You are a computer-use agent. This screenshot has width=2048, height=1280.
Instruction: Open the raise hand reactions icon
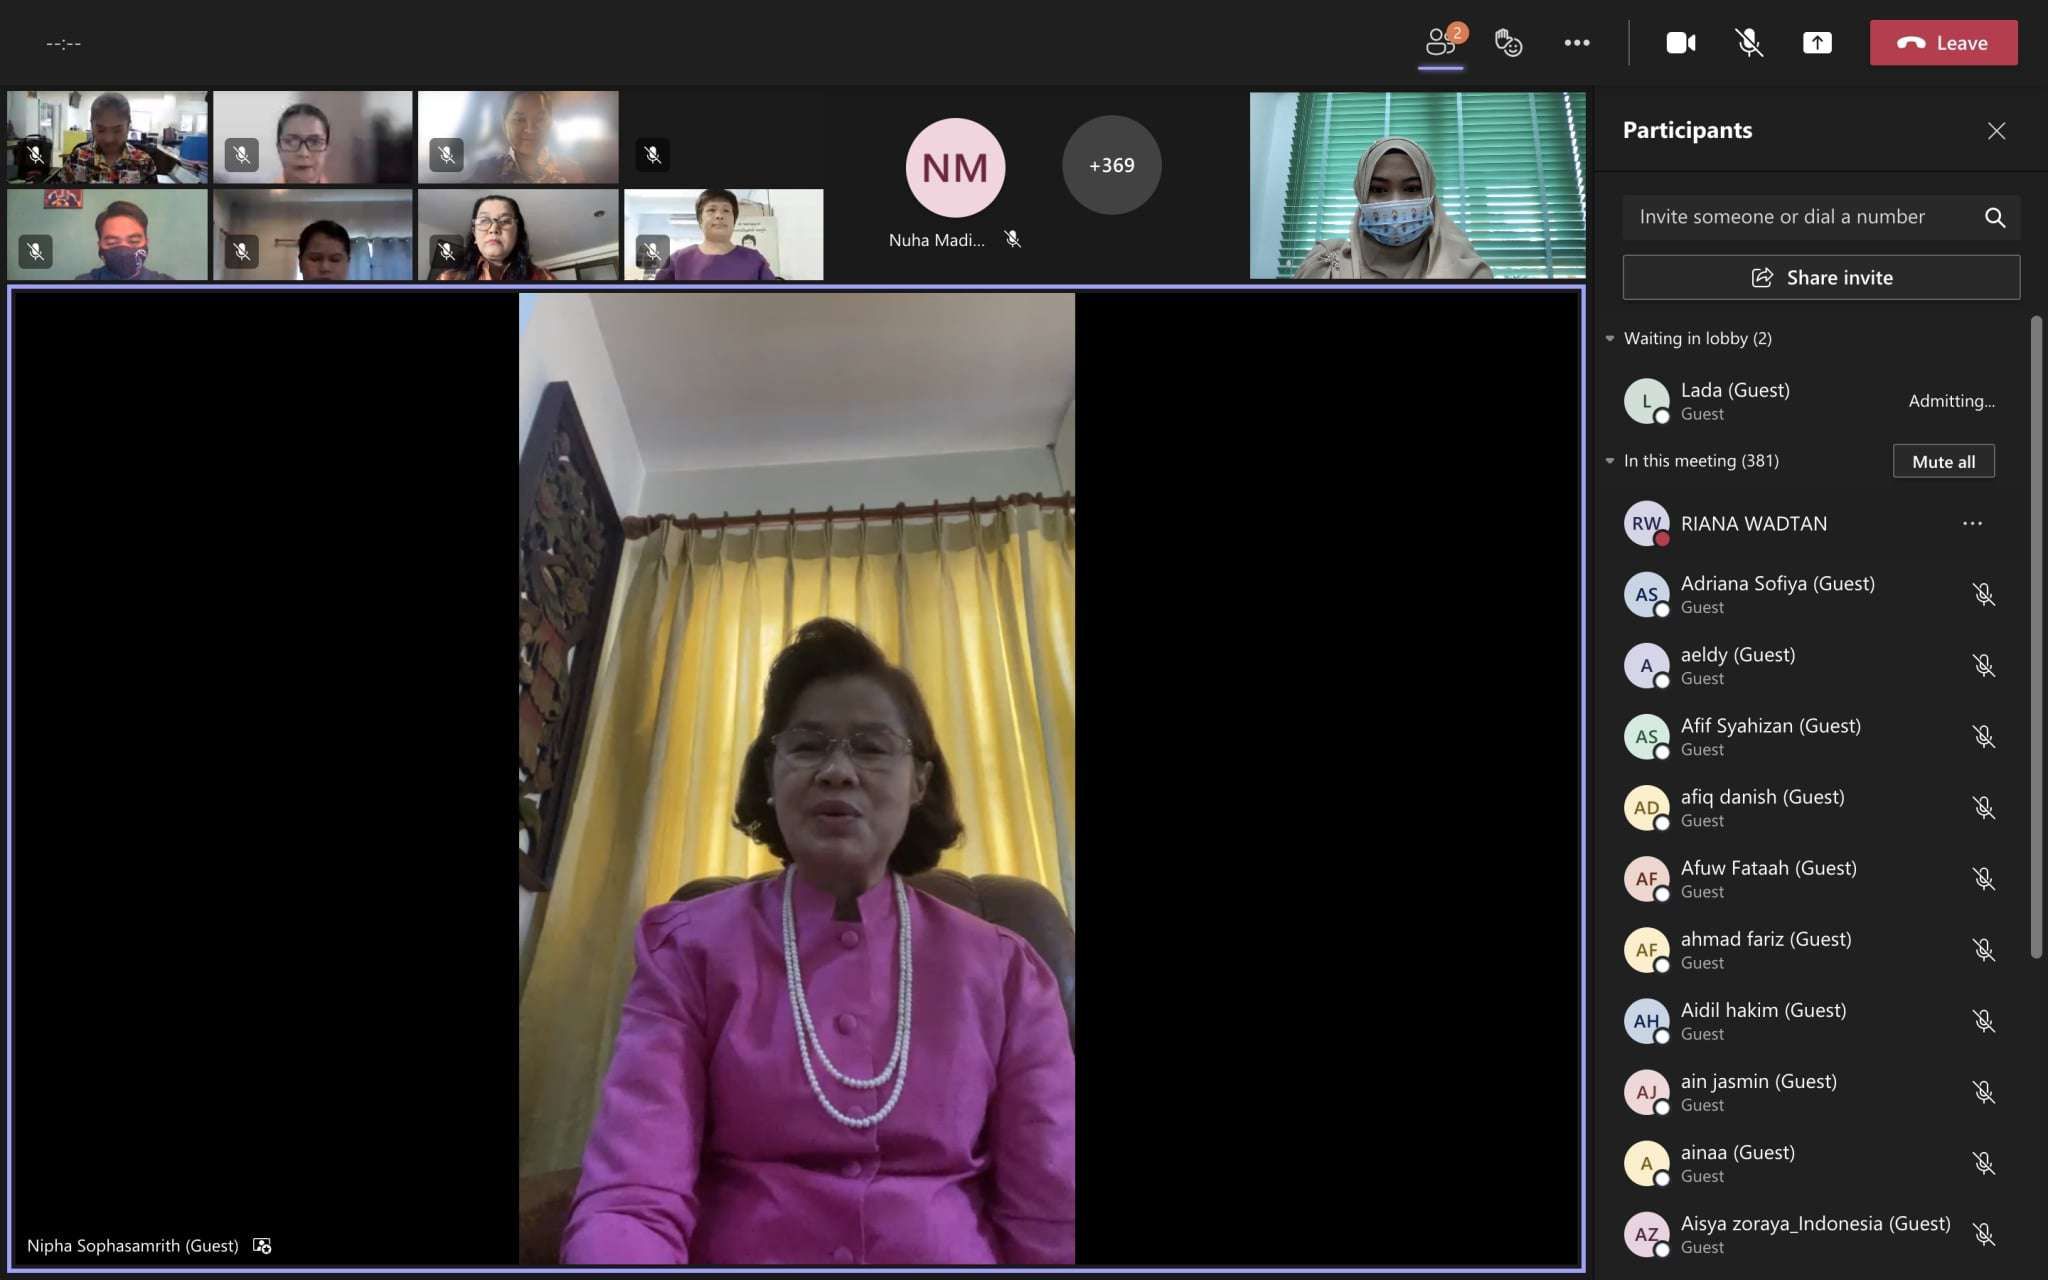point(1508,43)
